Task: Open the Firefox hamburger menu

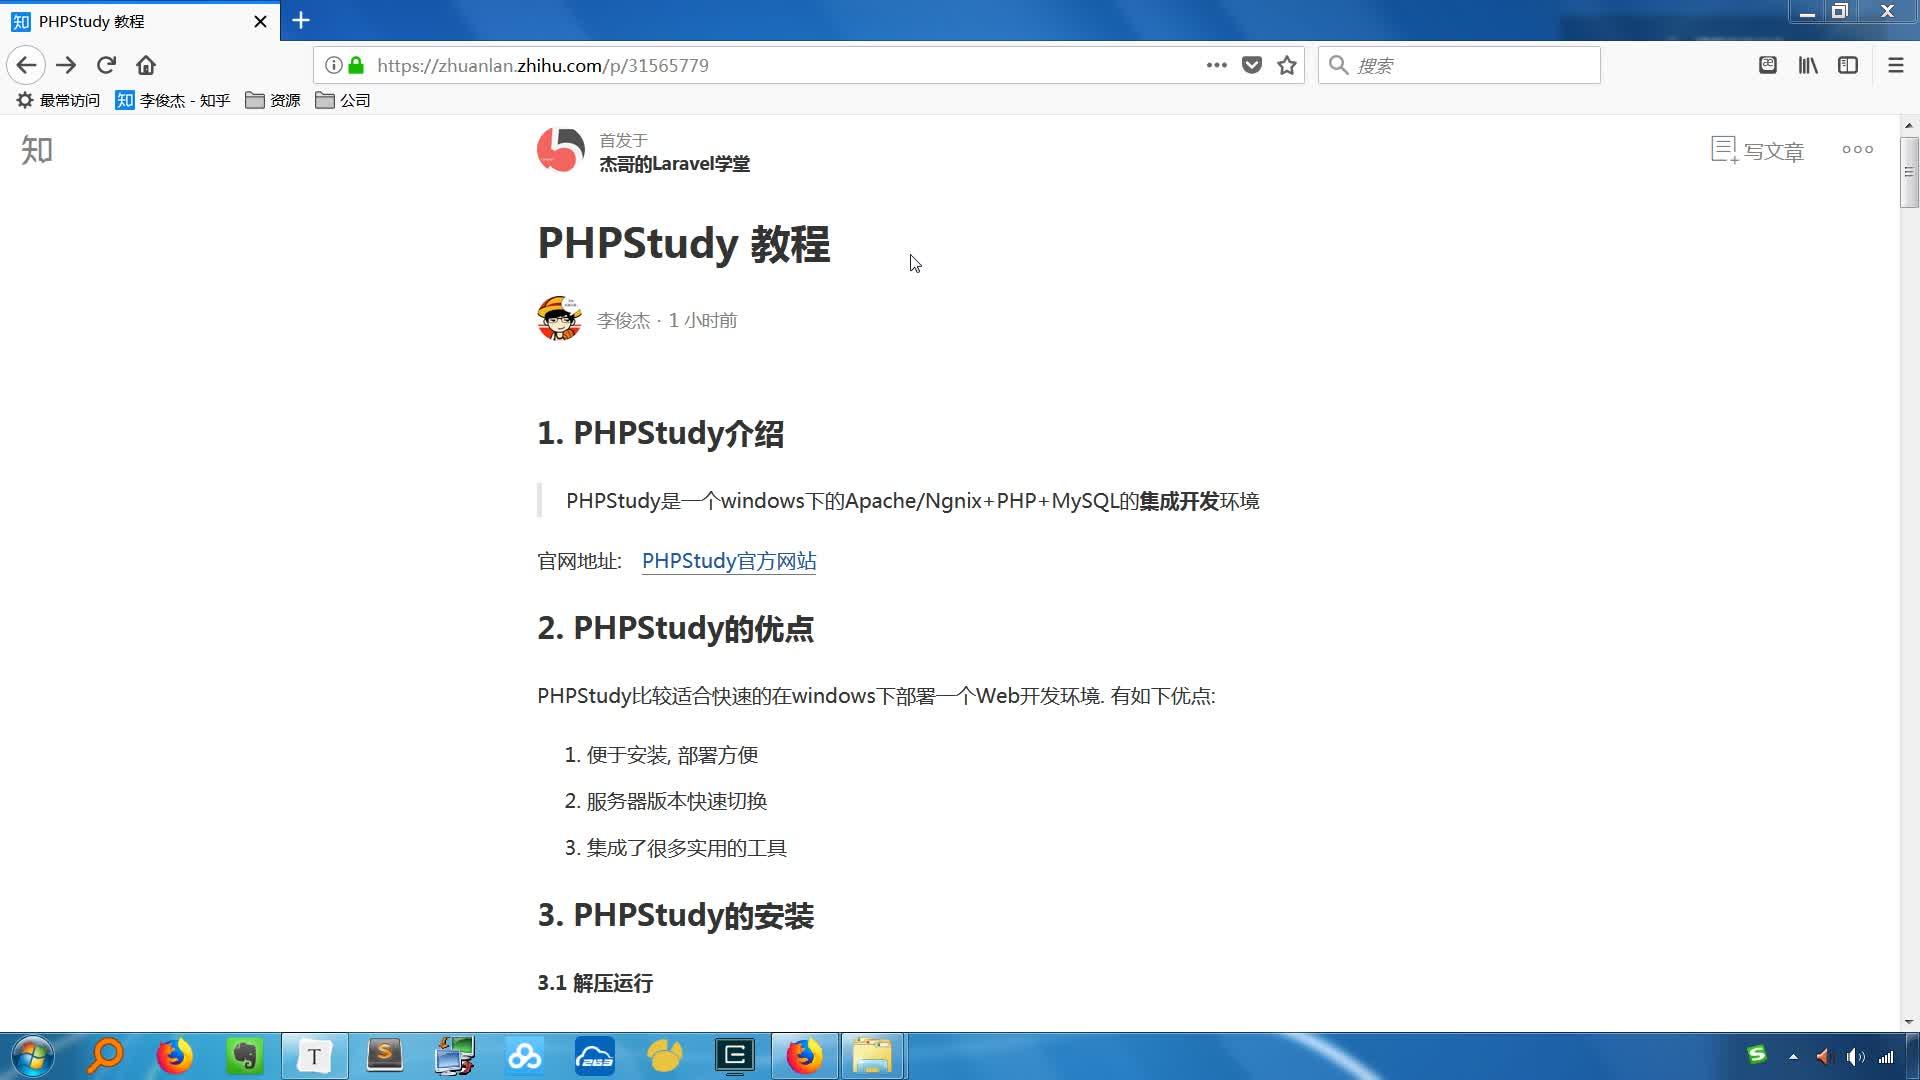Action: 1895,65
